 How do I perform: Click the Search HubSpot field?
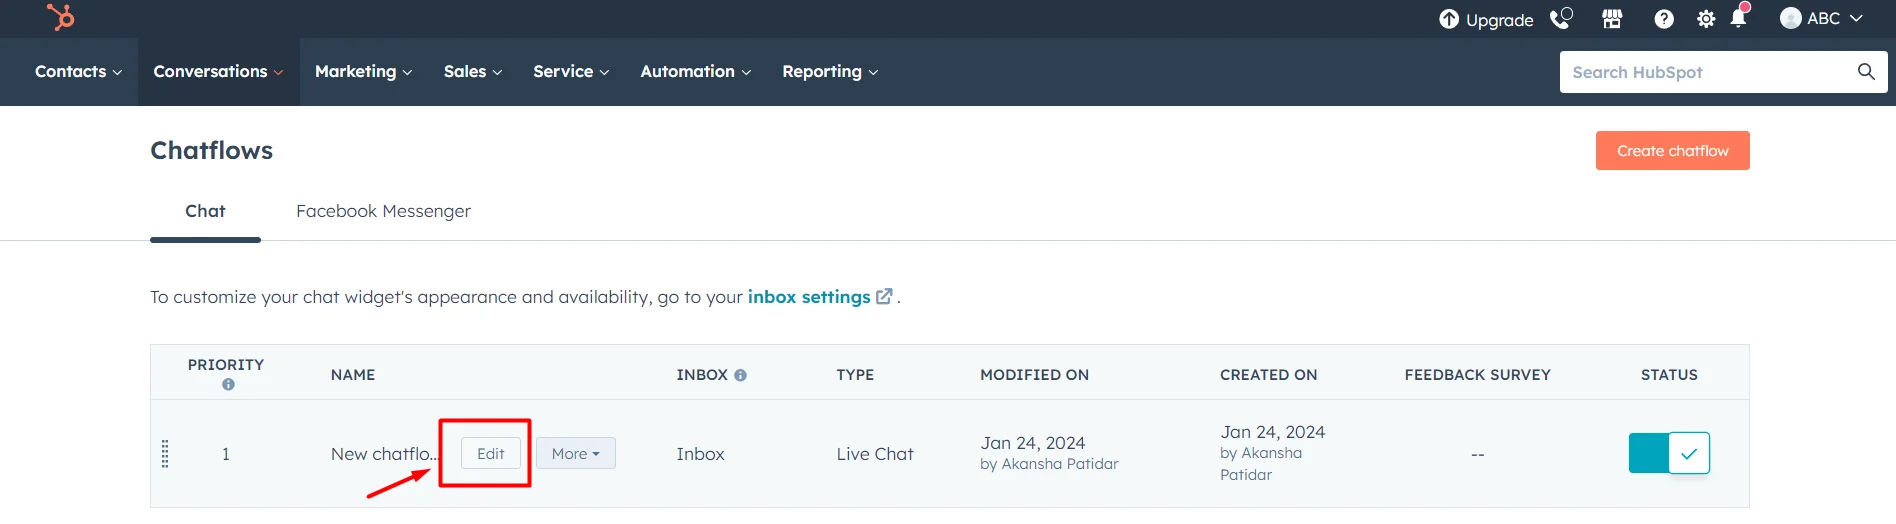click(1705, 72)
